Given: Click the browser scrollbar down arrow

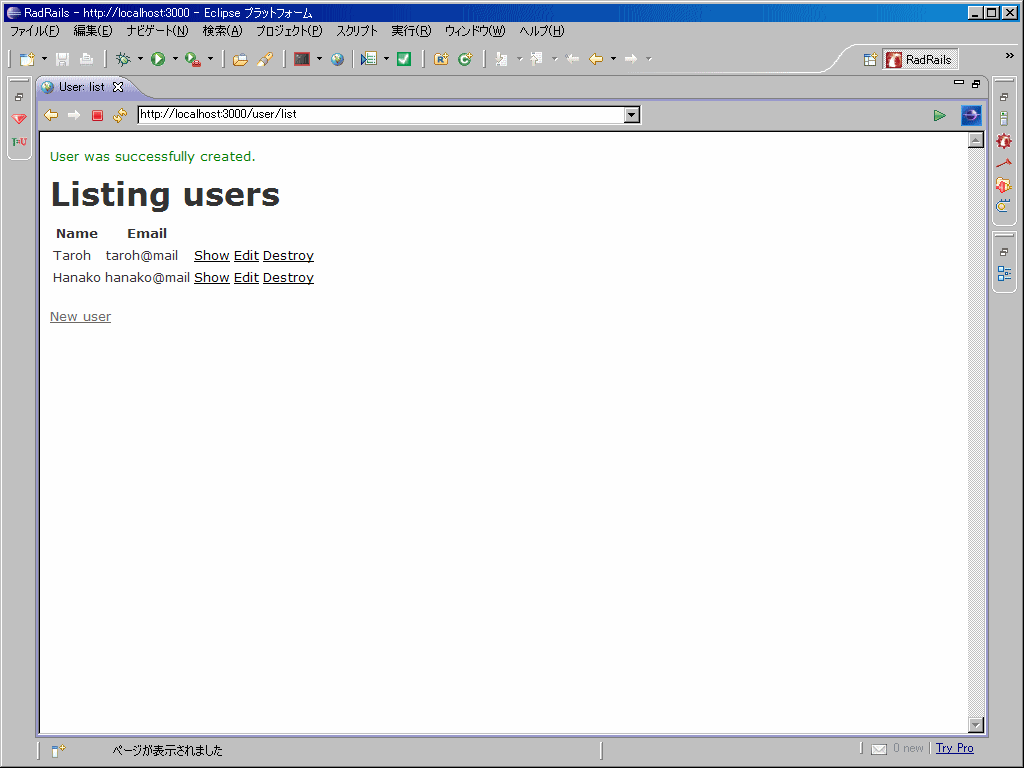Looking at the screenshot, I should pyautogui.click(x=976, y=725).
